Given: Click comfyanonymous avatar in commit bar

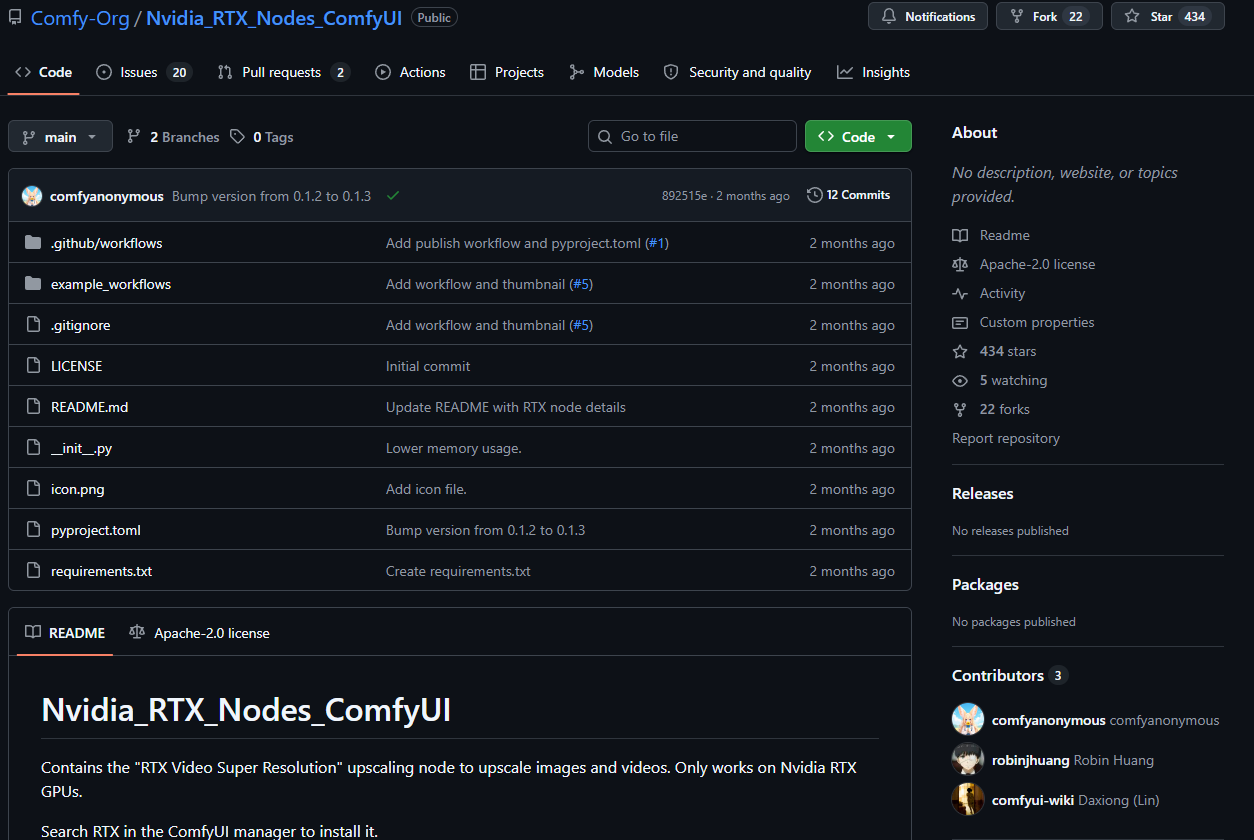Looking at the screenshot, I should click(32, 196).
